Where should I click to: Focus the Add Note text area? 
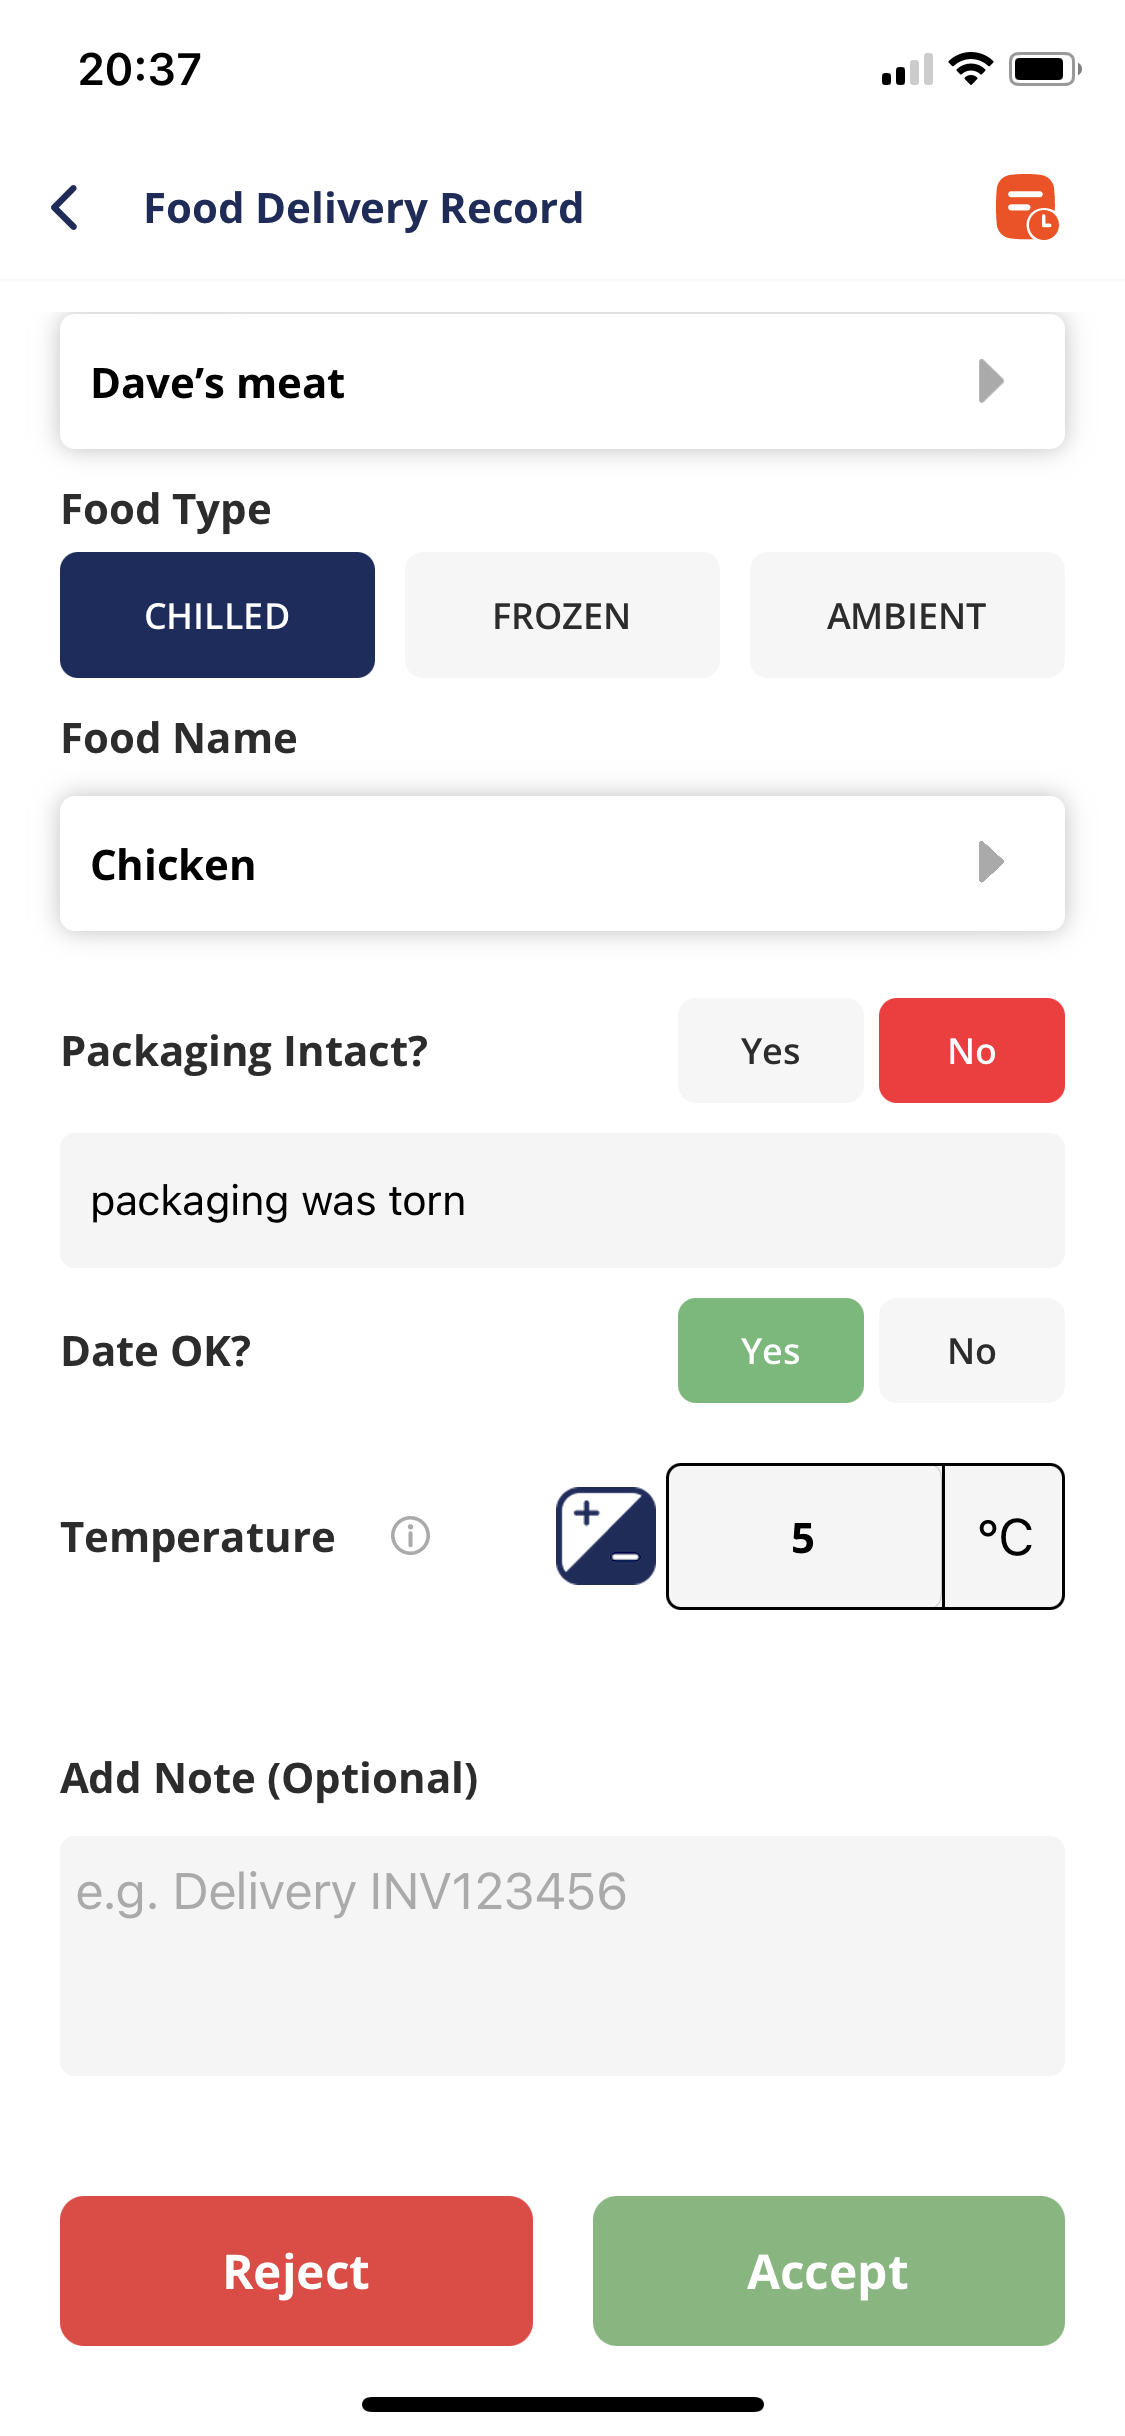562,1955
